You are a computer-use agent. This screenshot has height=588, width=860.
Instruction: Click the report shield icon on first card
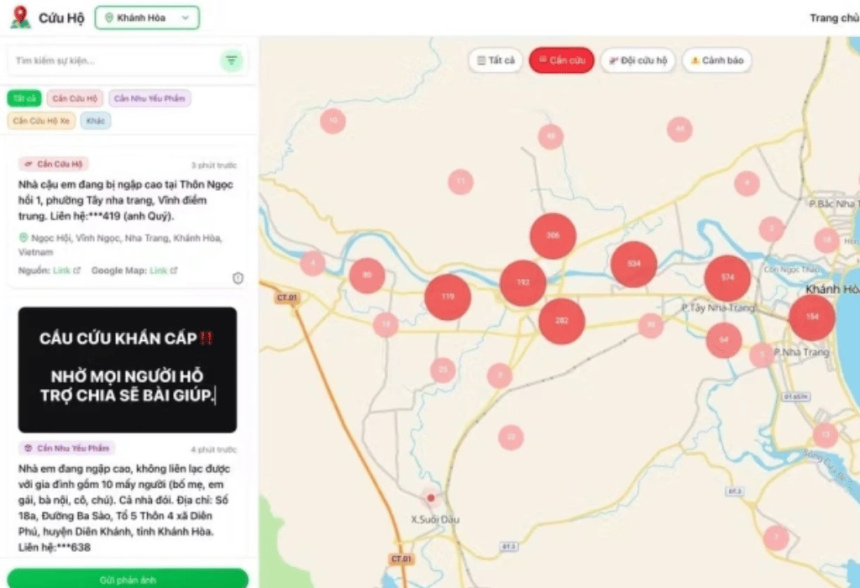point(238,278)
